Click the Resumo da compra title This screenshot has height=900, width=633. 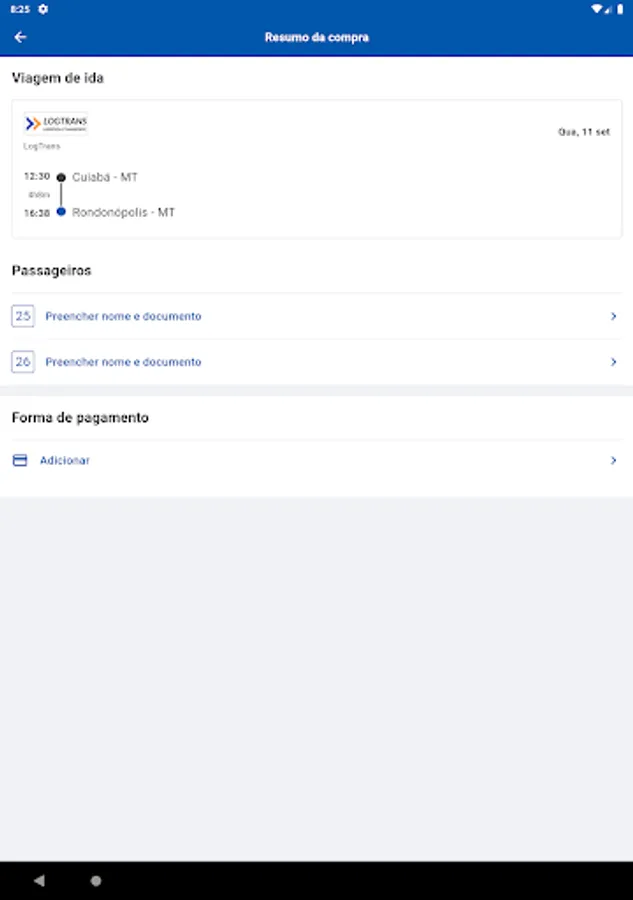pyautogui.click(x=316, y=37)
